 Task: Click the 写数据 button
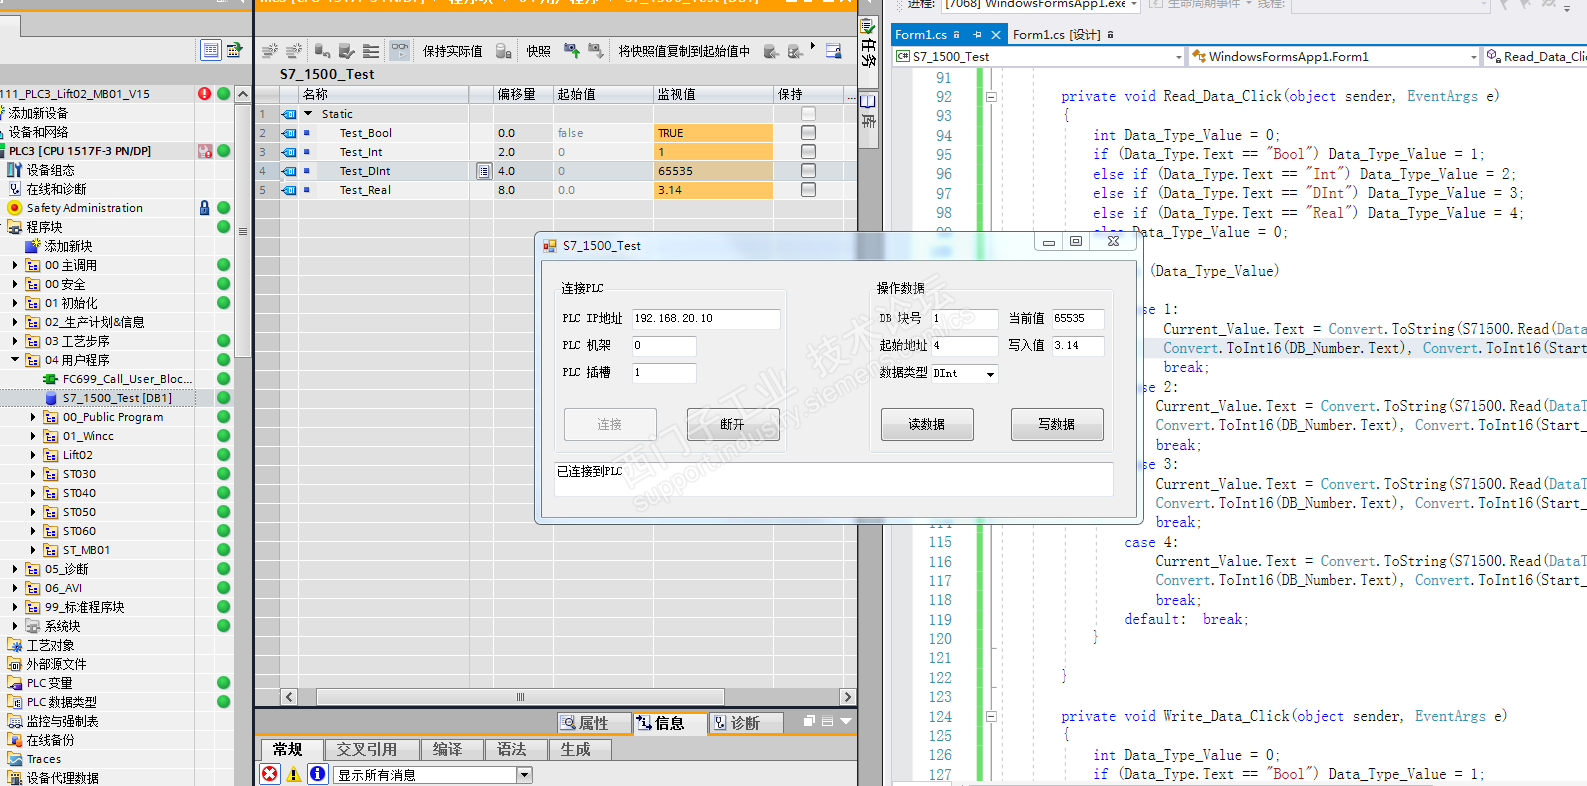[1056, 424]
